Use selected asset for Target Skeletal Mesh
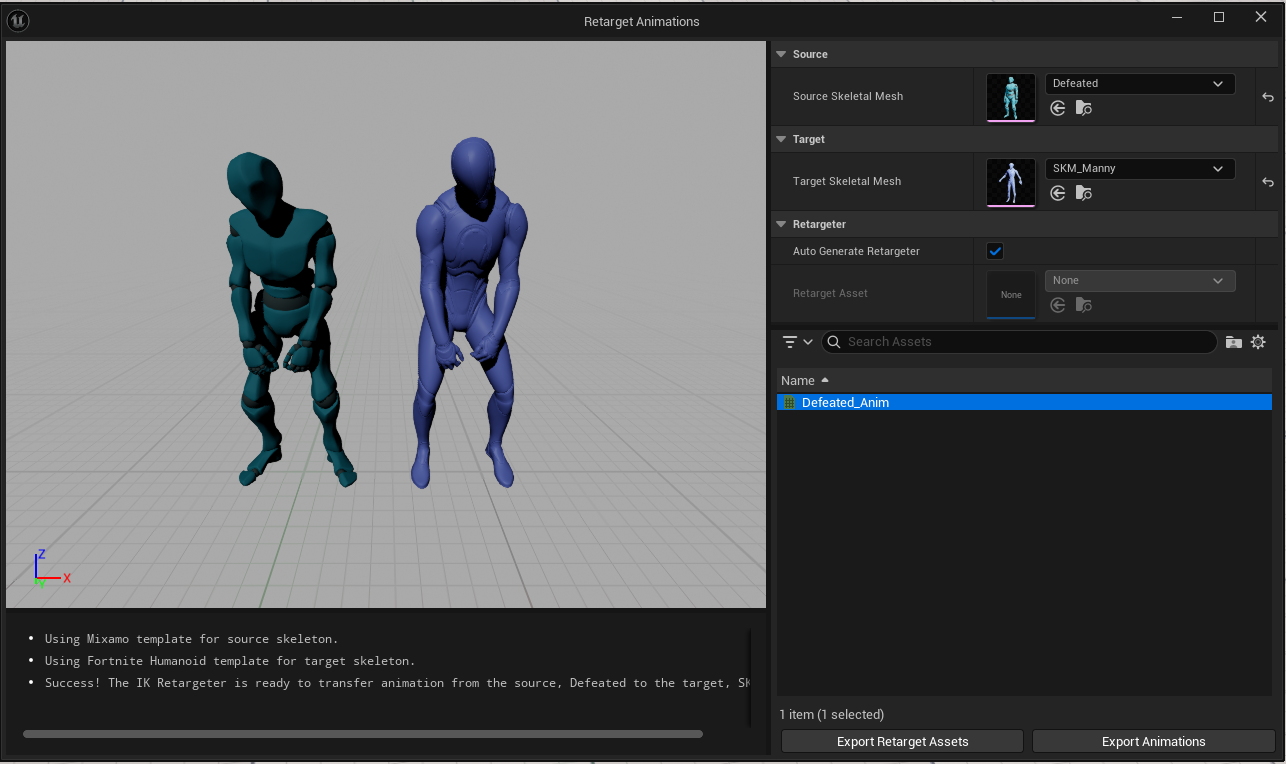 coord(1058,193)
